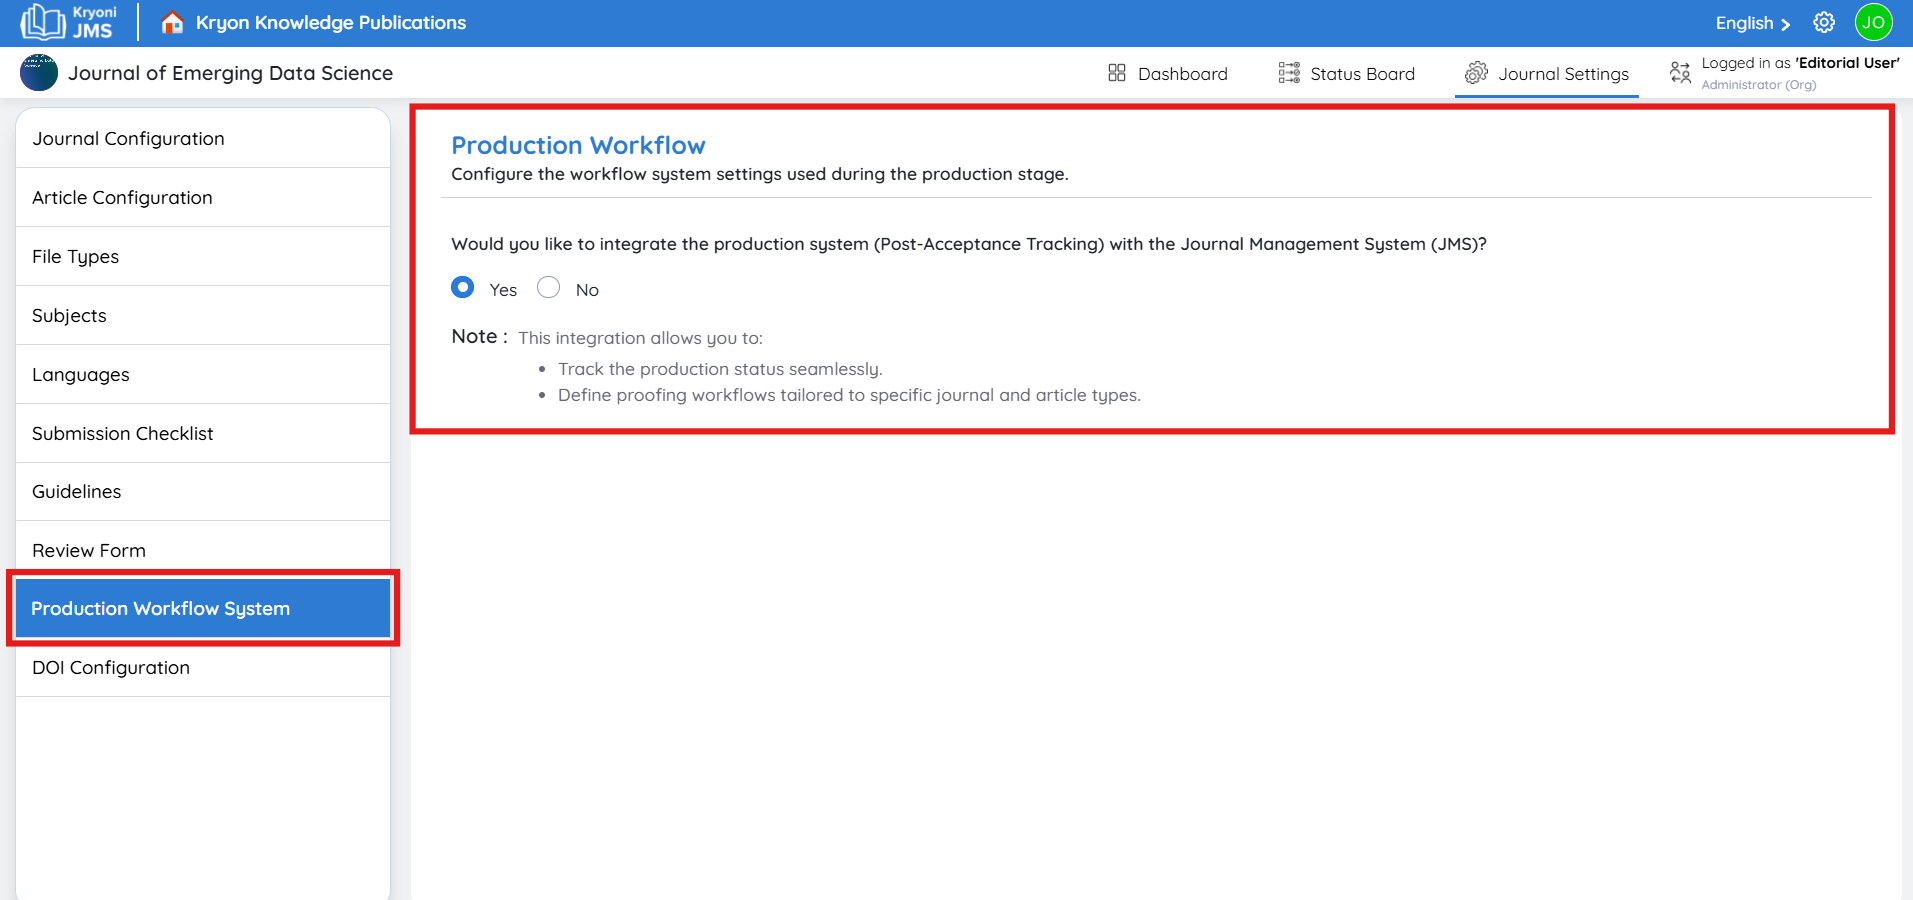
Task: Click the user role switch icon
Action: (1680, 72)
